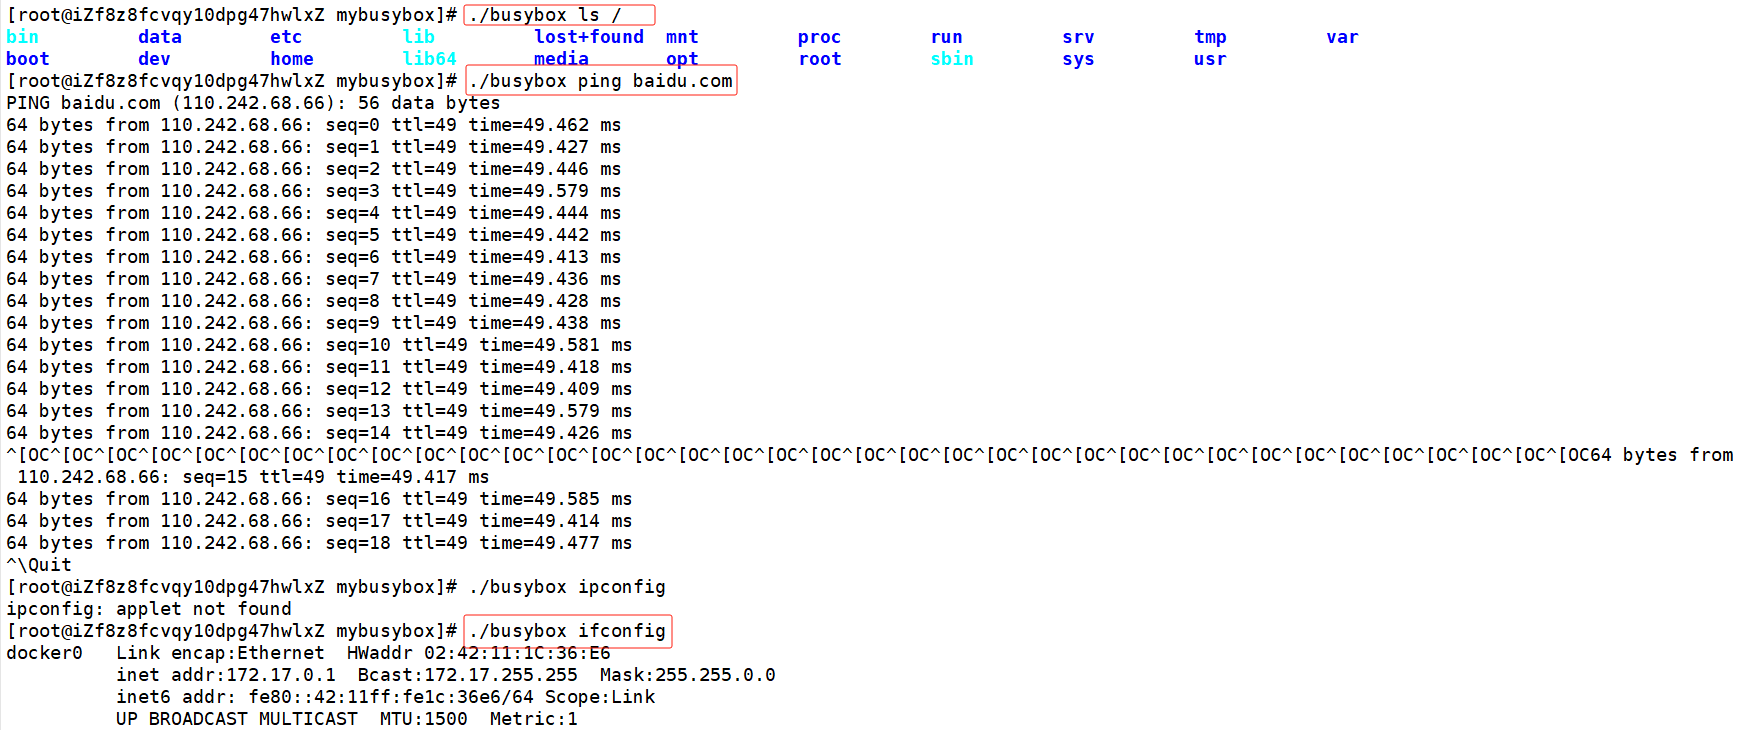Click the 'run' directory name
Screen dimensions: 1741x730
tap(946, 37)
